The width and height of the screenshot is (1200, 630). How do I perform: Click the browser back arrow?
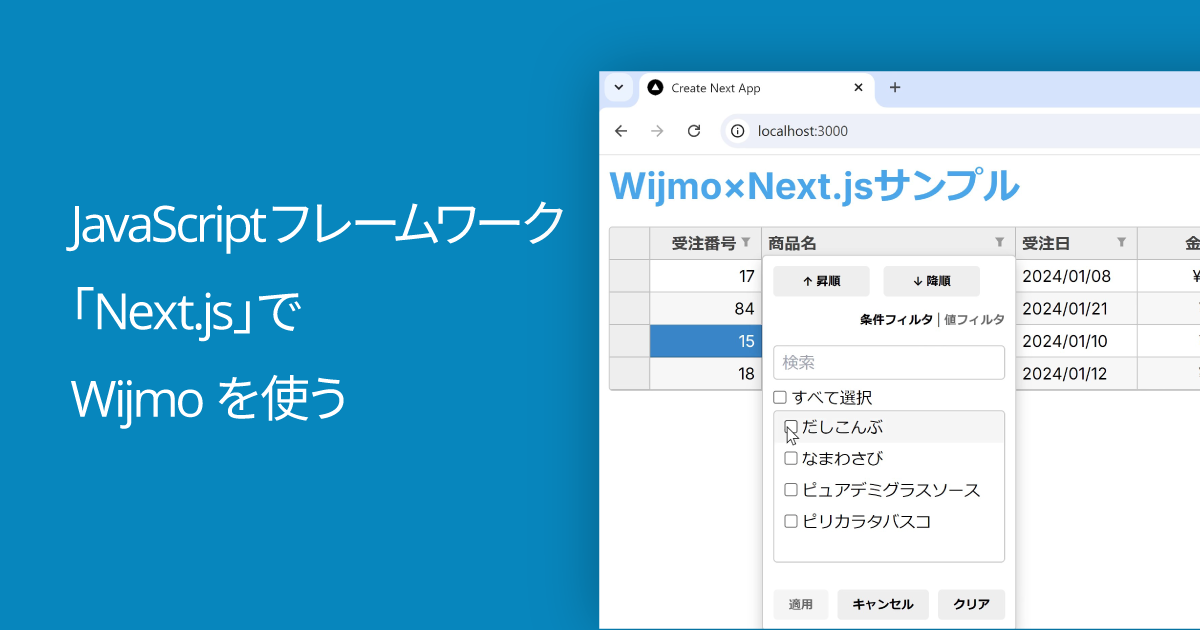[621, 131]
